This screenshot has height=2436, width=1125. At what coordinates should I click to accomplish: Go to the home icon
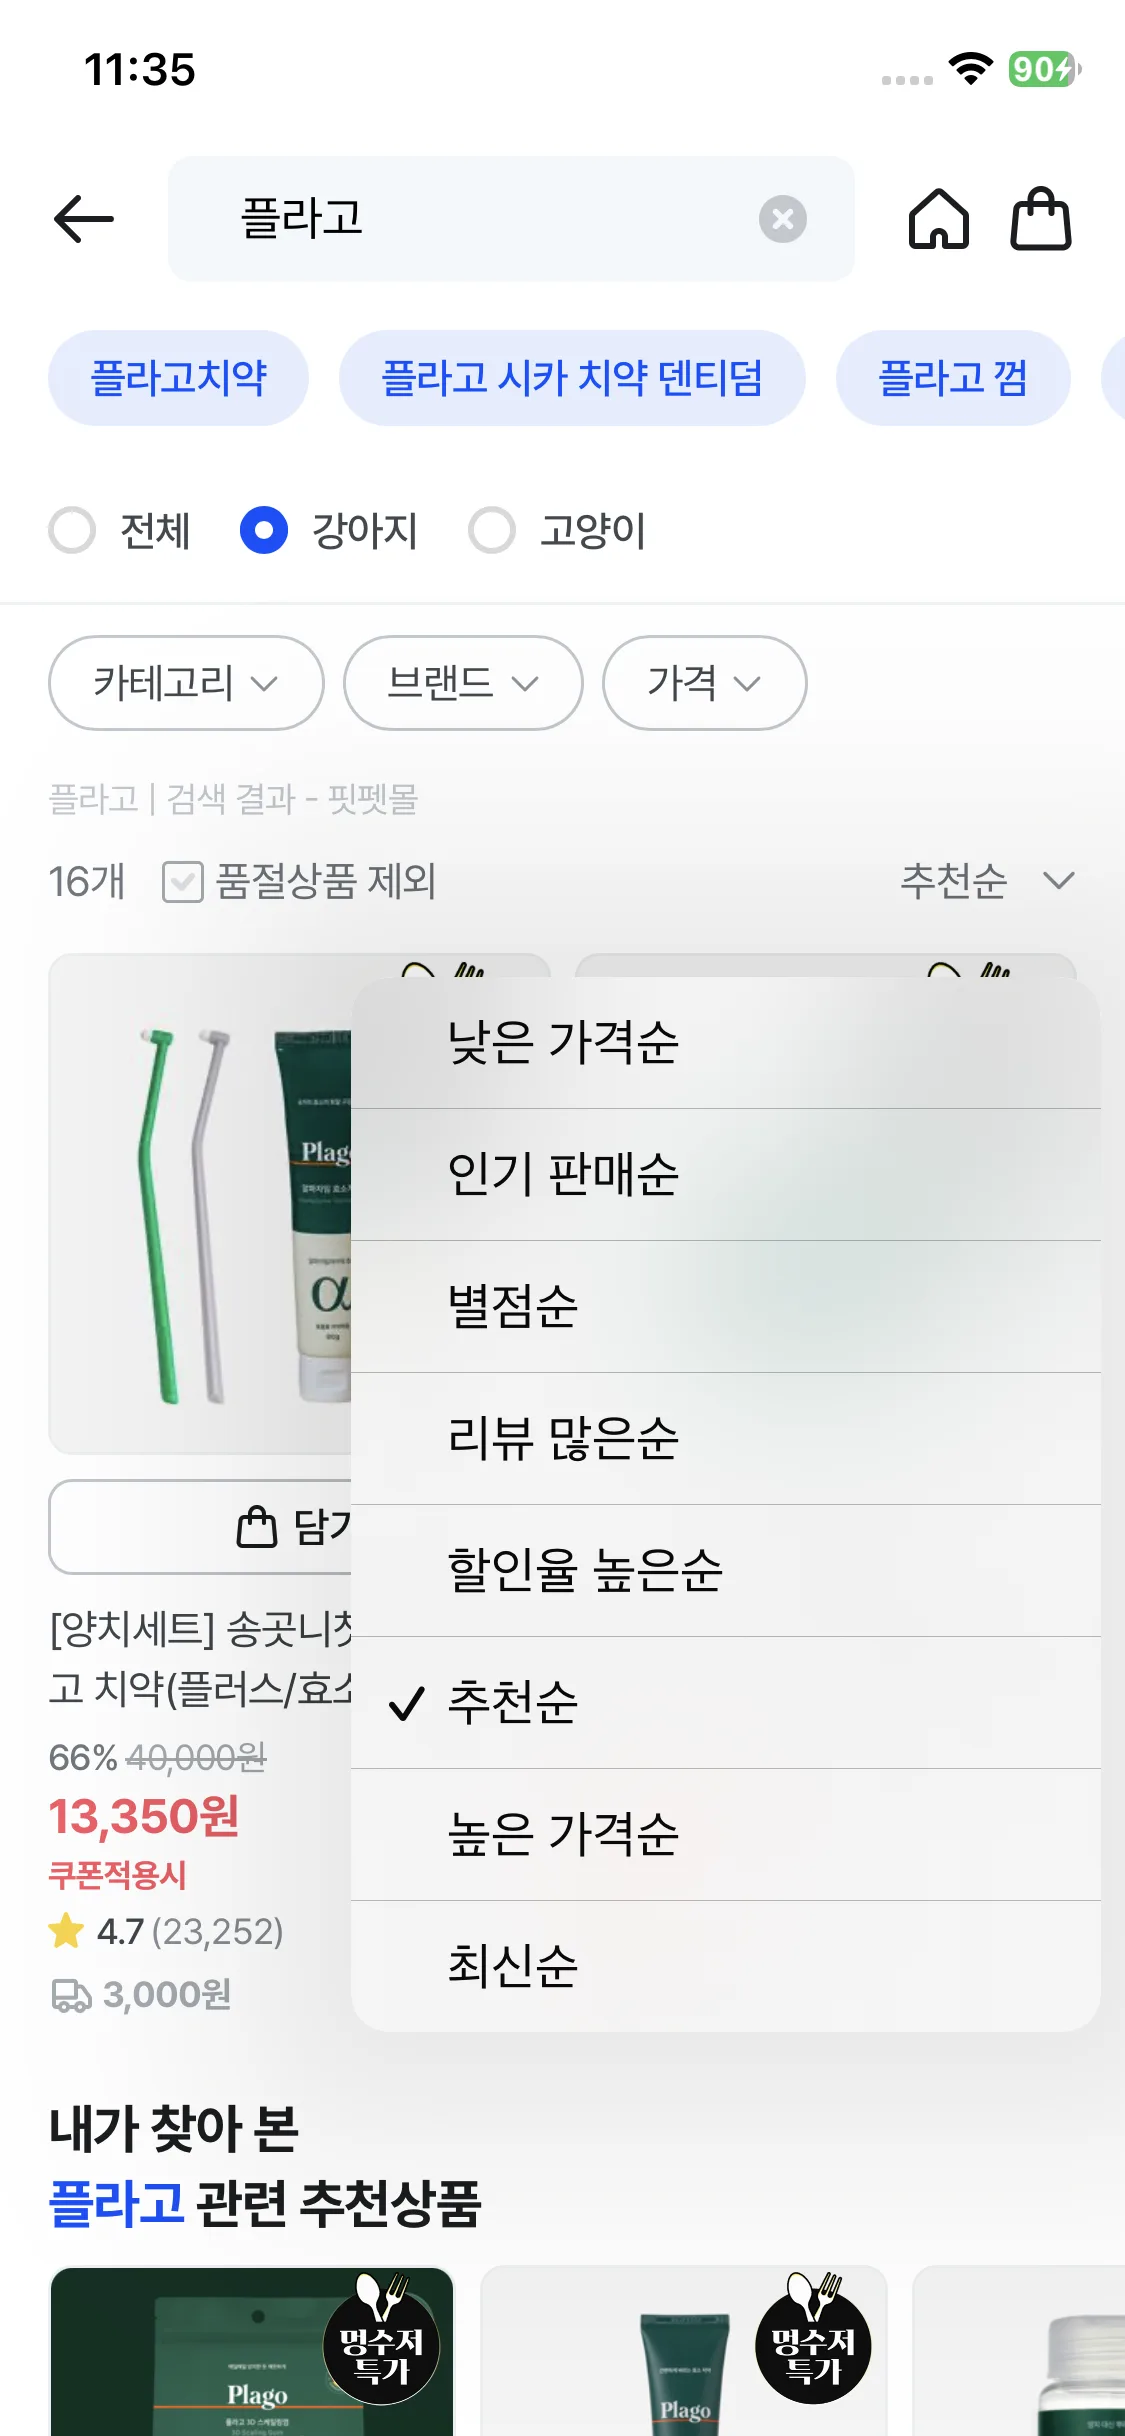click(x=938, y=219)
